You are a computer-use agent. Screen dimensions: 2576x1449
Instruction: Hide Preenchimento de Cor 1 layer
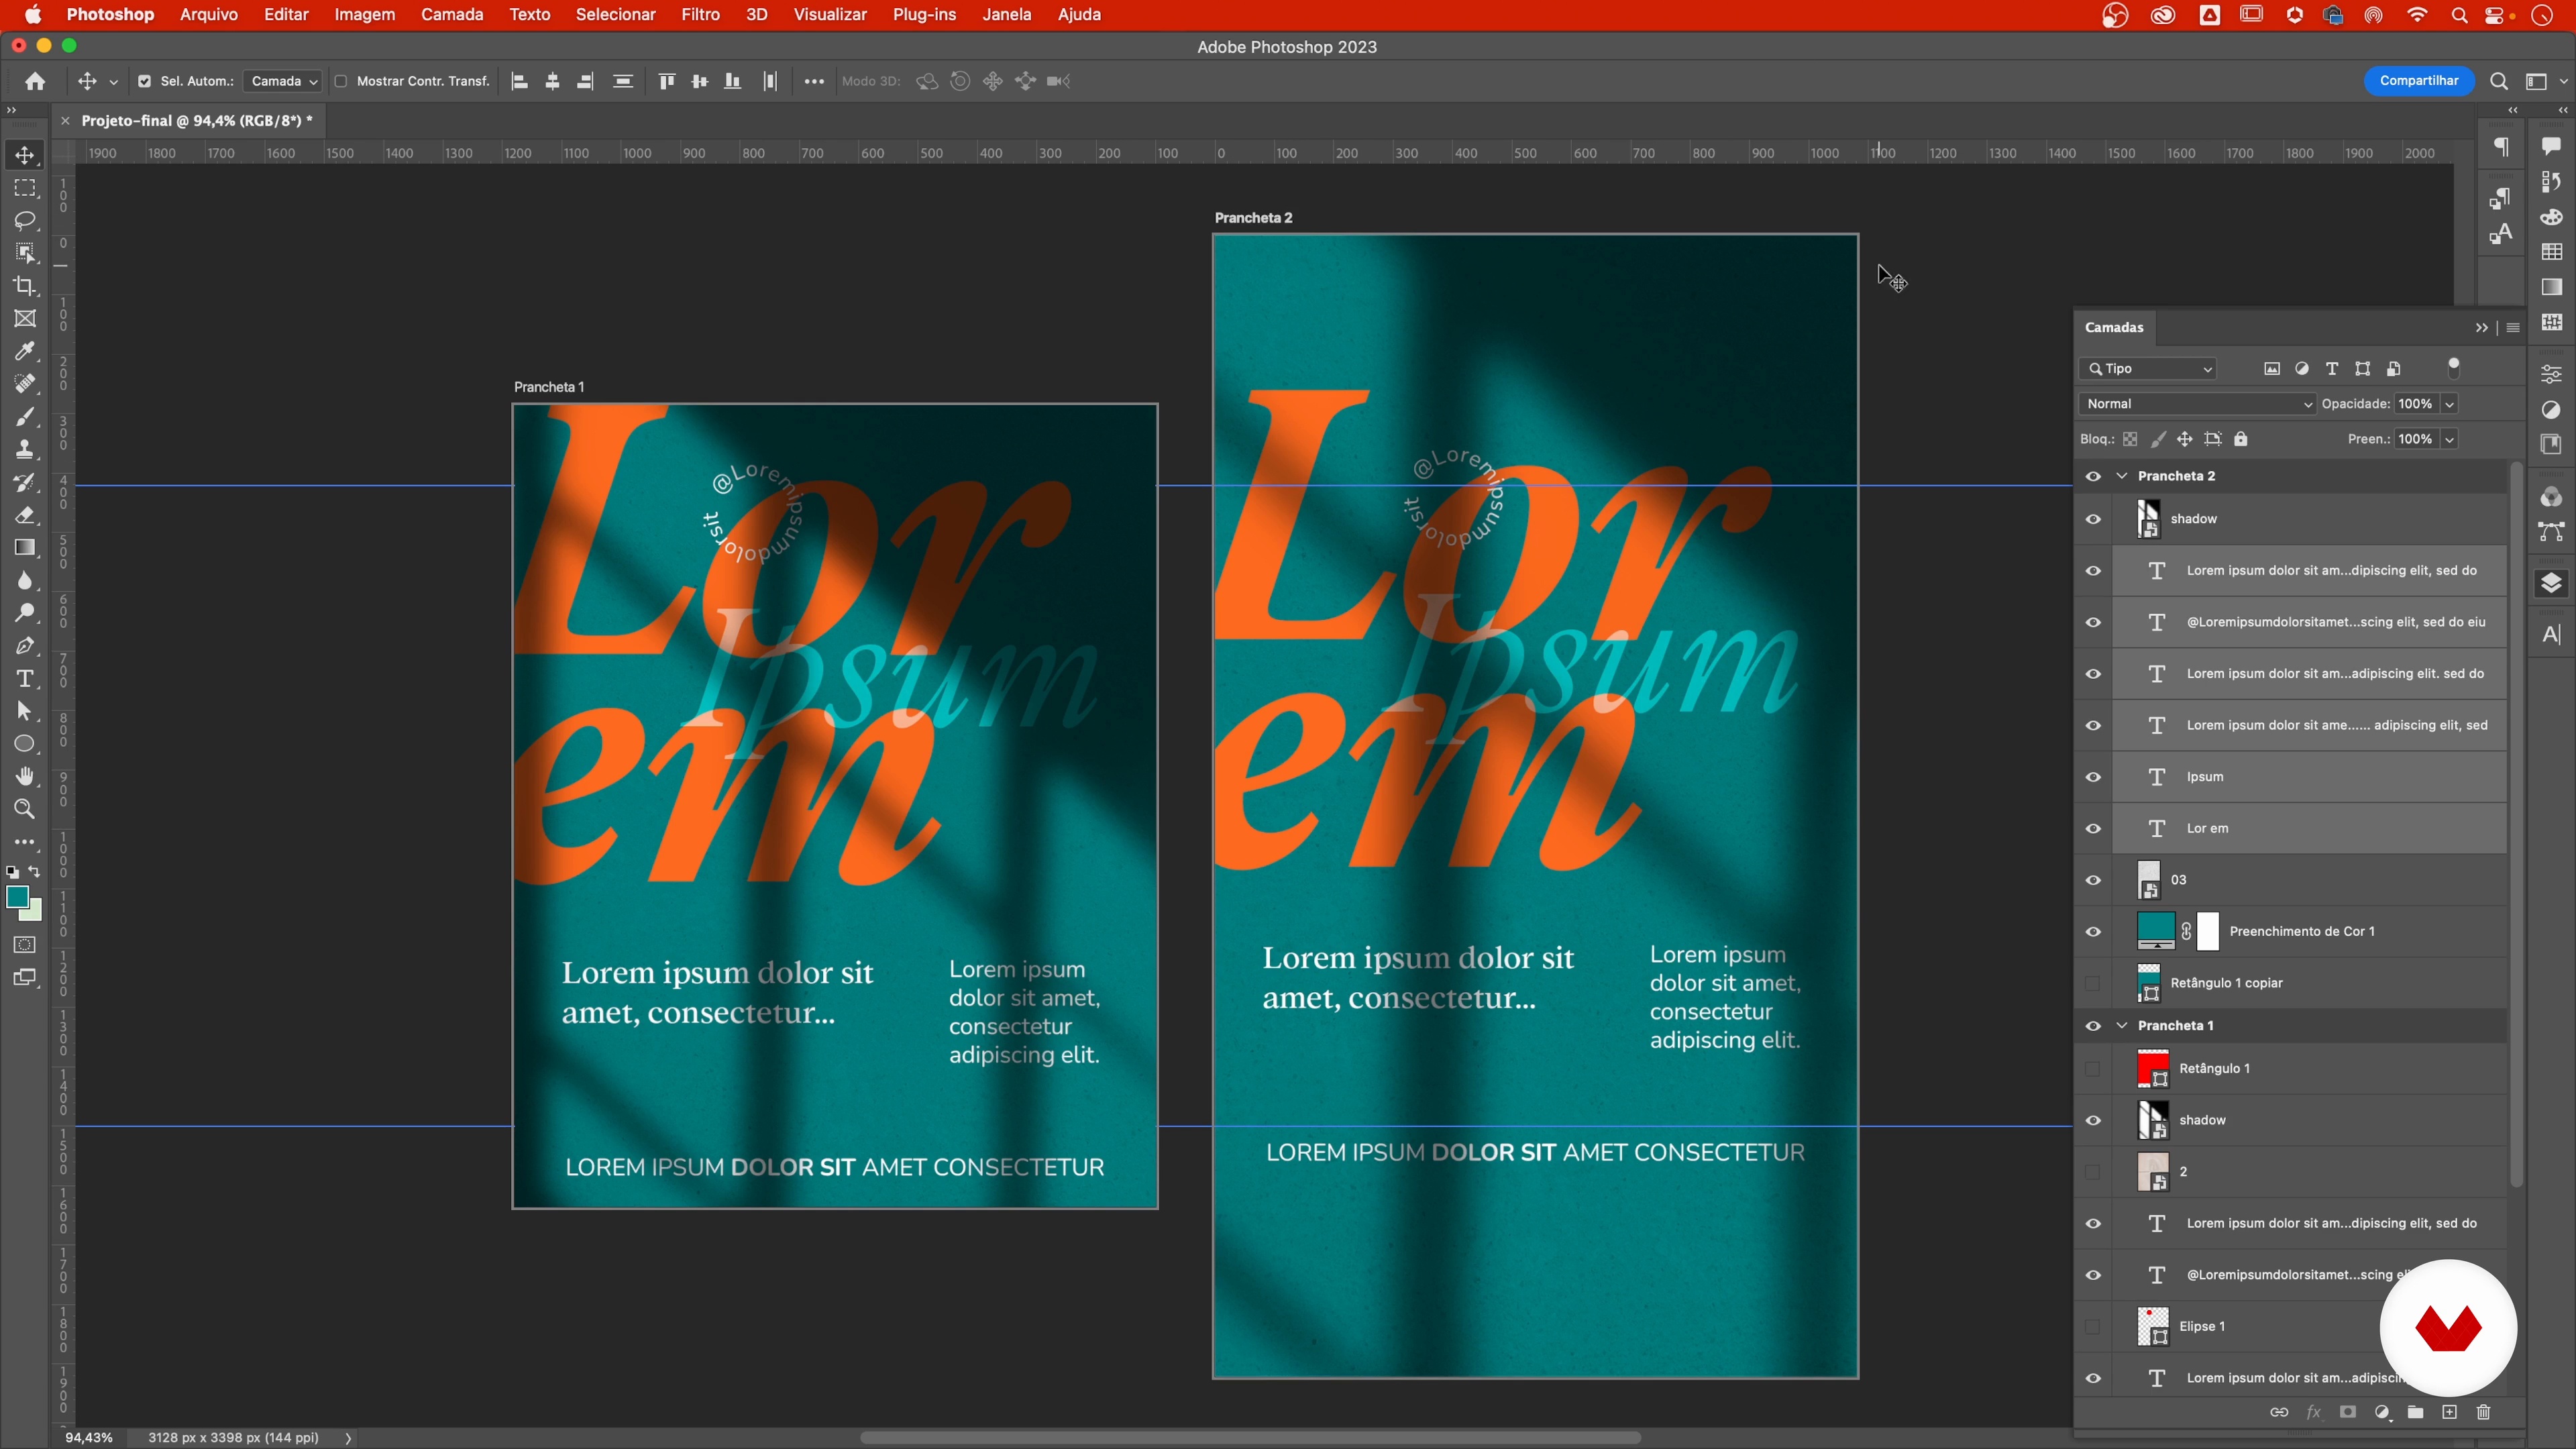point(2093,932)
